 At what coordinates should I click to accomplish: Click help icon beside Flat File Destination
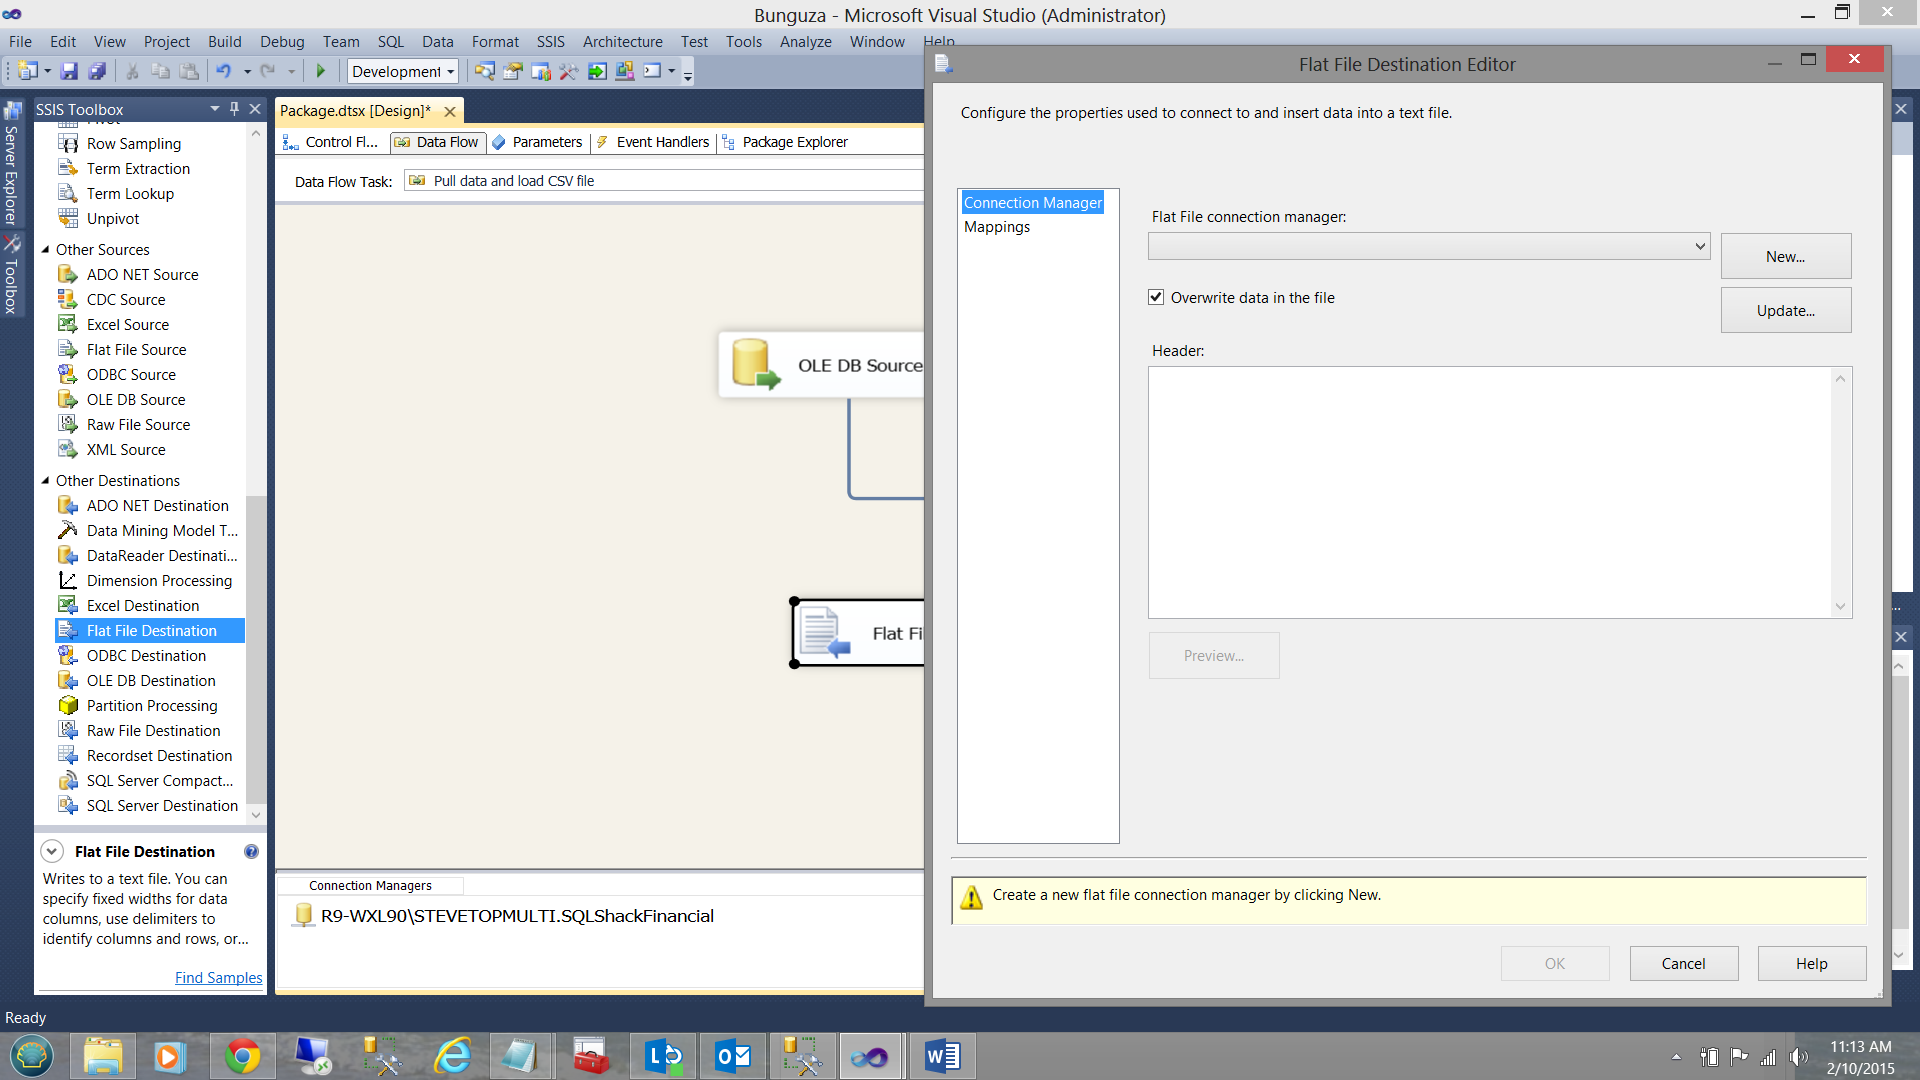(x=251, y=852)
